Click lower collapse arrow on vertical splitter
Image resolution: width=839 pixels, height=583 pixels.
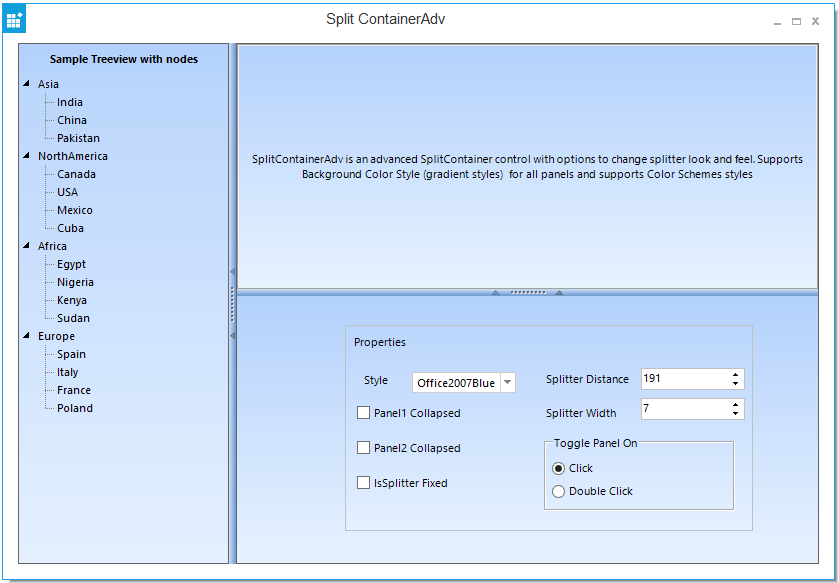pos(233,336)
